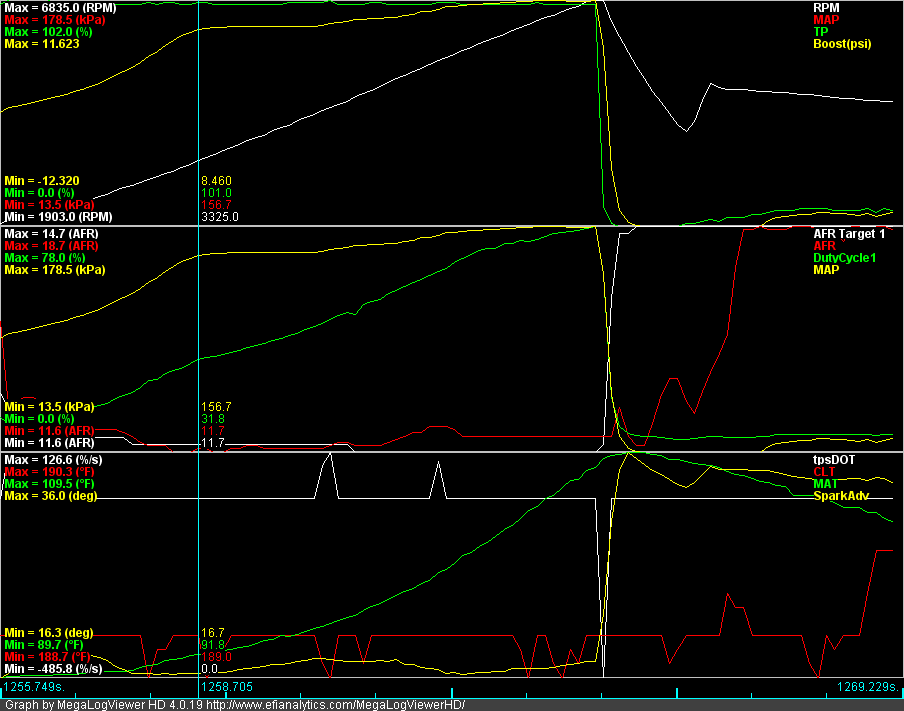The height and width of the screenshot is (711, 904).
Task: Select the red MAP legend in top graph
Action: [x=827, y=19]
